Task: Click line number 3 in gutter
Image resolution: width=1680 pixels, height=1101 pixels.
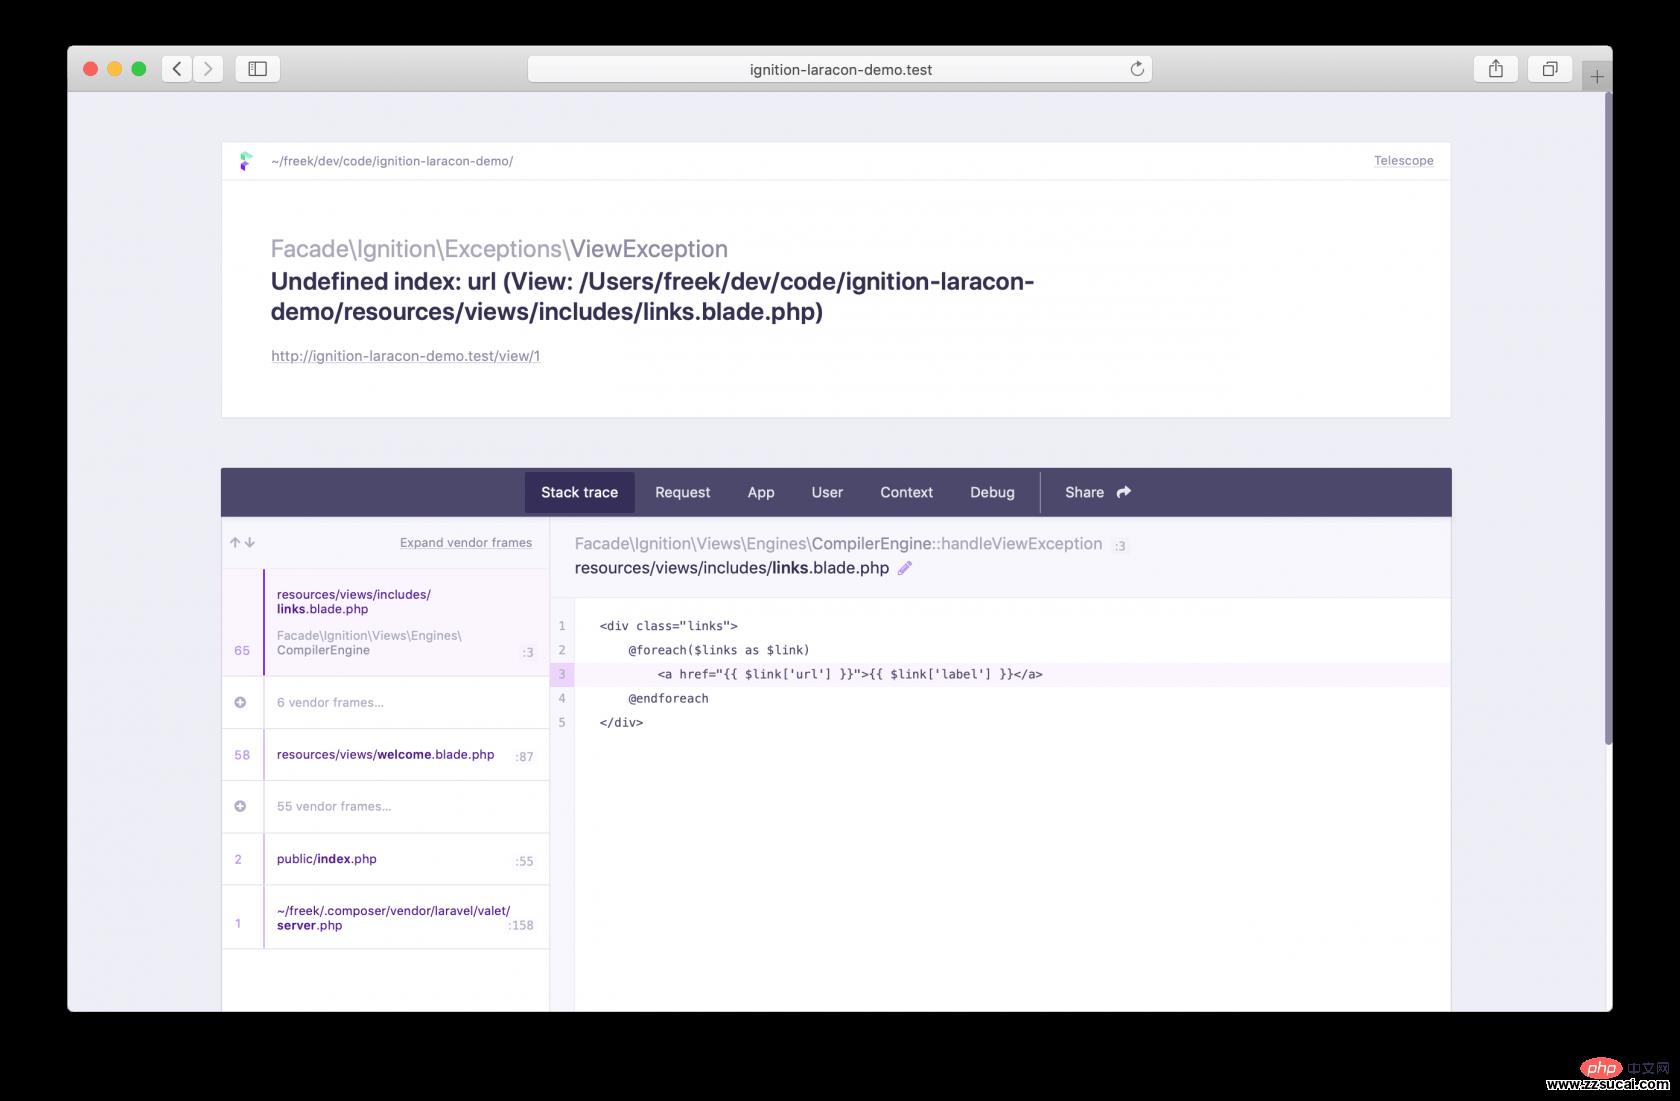Action: (562, 674)
